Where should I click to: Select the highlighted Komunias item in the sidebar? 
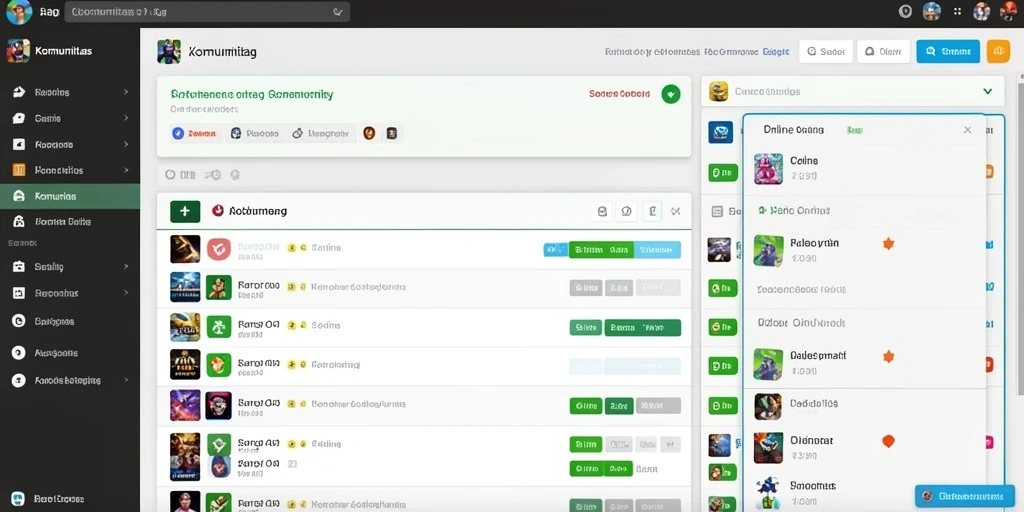point(70,196)
